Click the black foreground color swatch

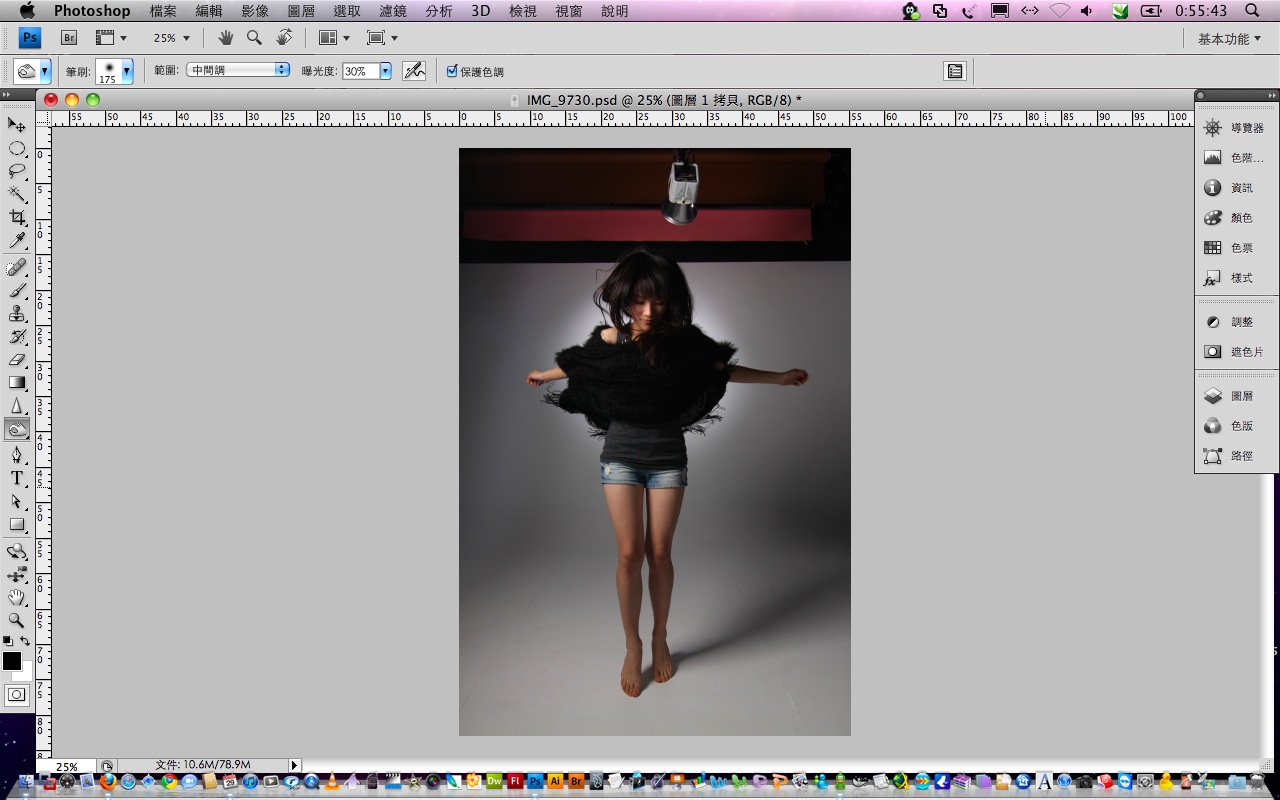pyautogui.click(x=11, y=660)
